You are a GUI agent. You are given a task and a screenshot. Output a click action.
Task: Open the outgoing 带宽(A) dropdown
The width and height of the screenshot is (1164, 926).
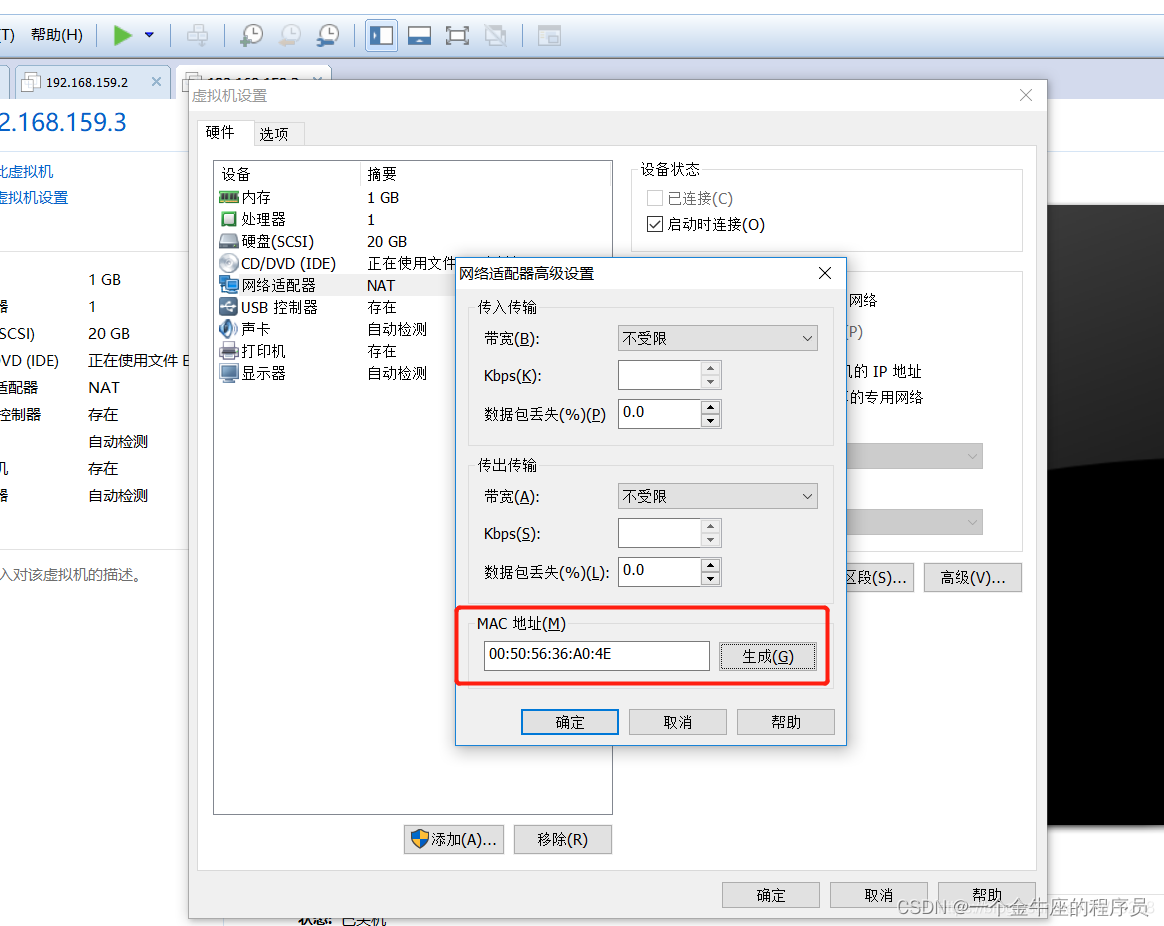pyautogui.click(x=718, y=496)
